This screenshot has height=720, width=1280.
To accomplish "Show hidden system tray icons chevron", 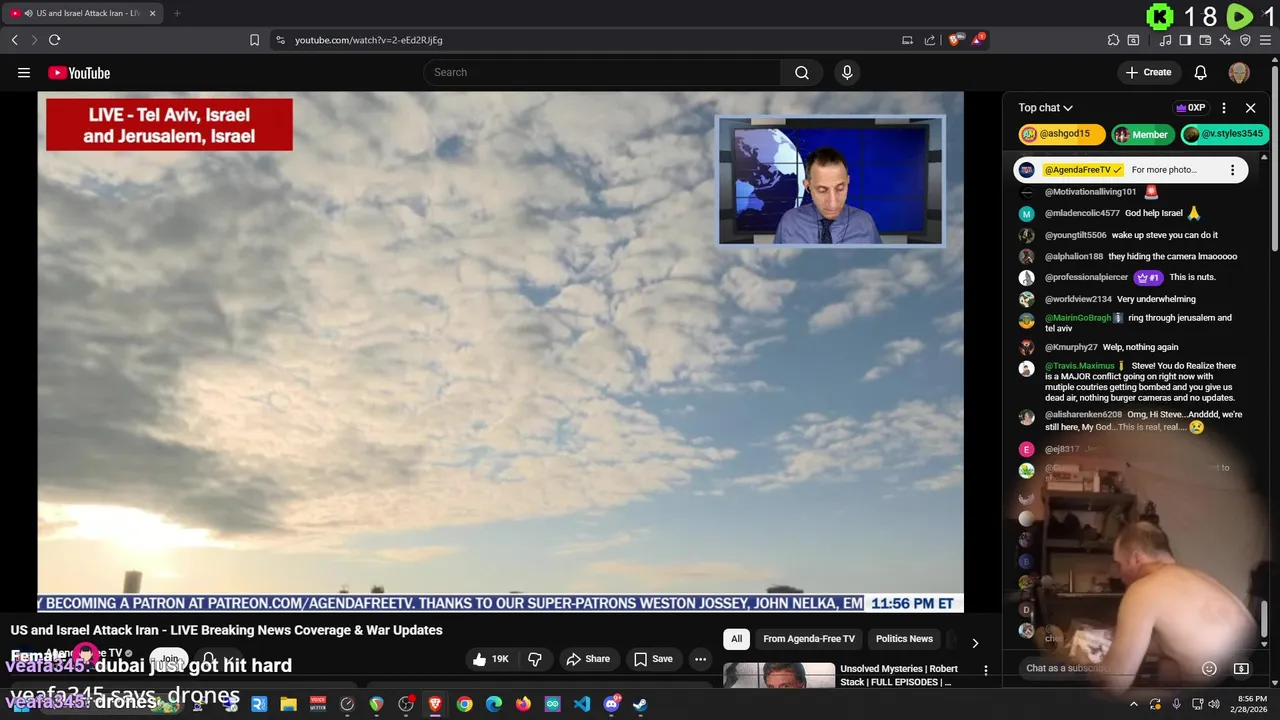I will coord(1133,704).
